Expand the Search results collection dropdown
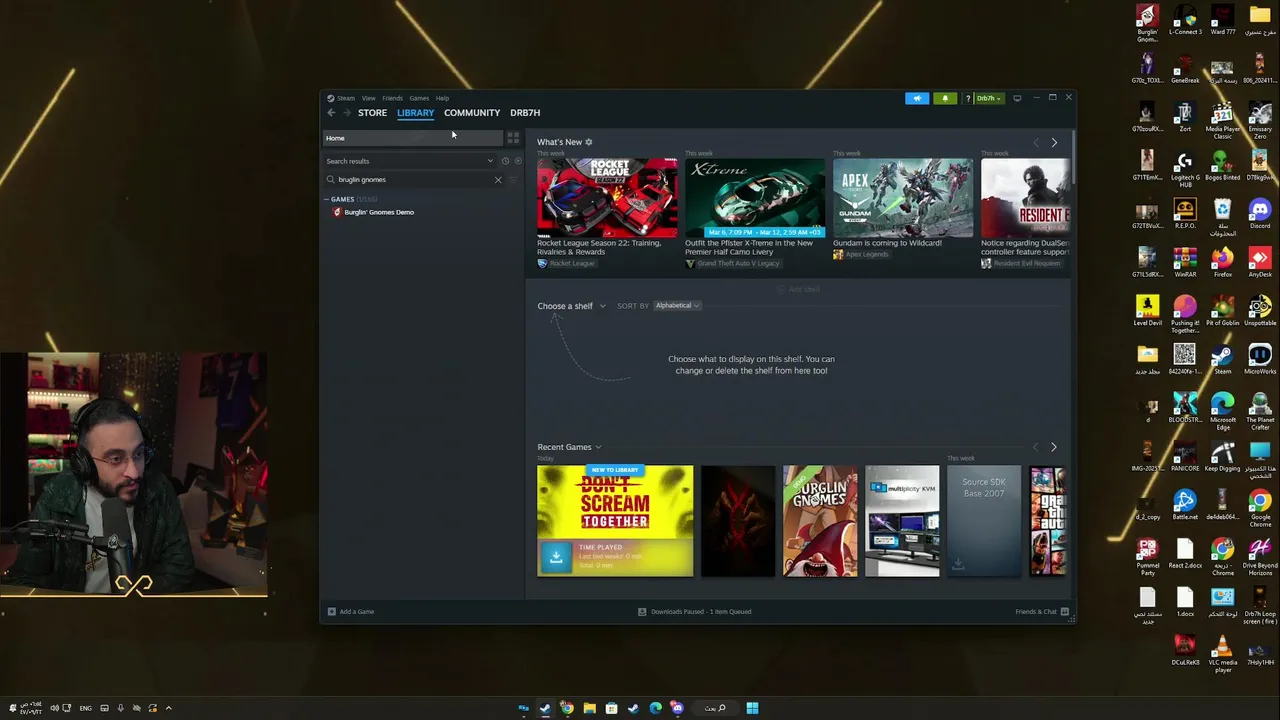The height and width of the screenshot is (720, 1280). click(x=490, y=161)
